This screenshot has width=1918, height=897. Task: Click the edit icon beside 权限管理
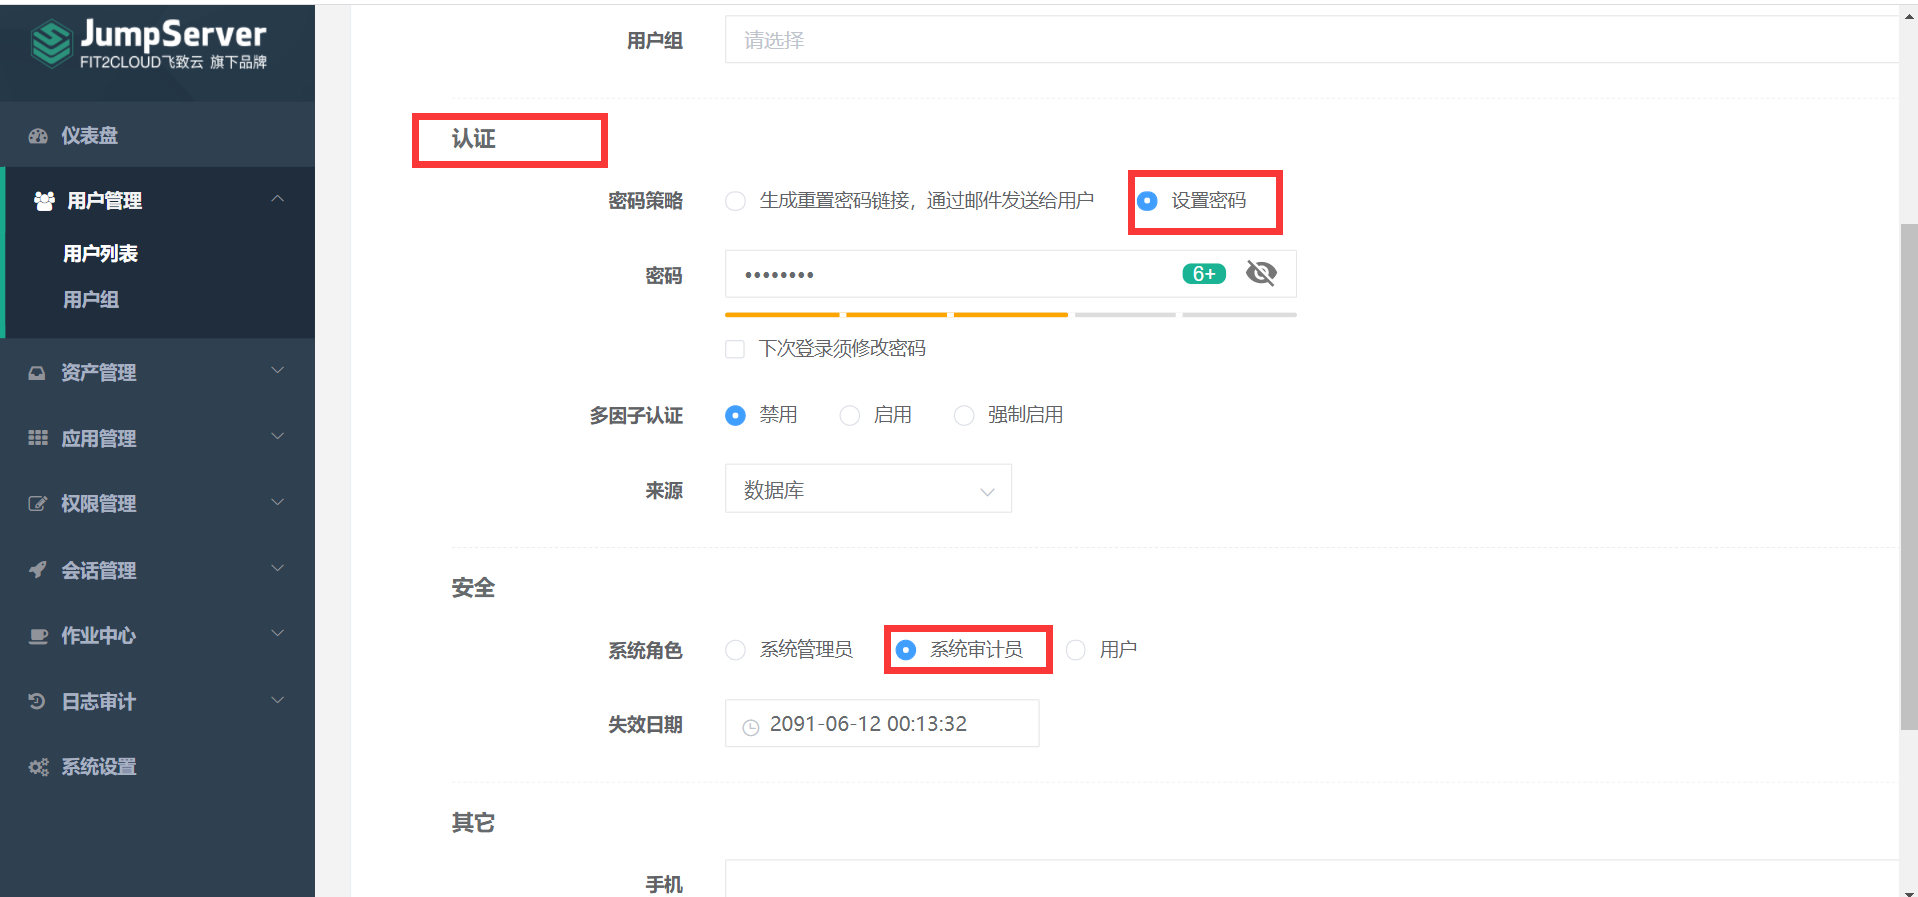pos(37,504)
